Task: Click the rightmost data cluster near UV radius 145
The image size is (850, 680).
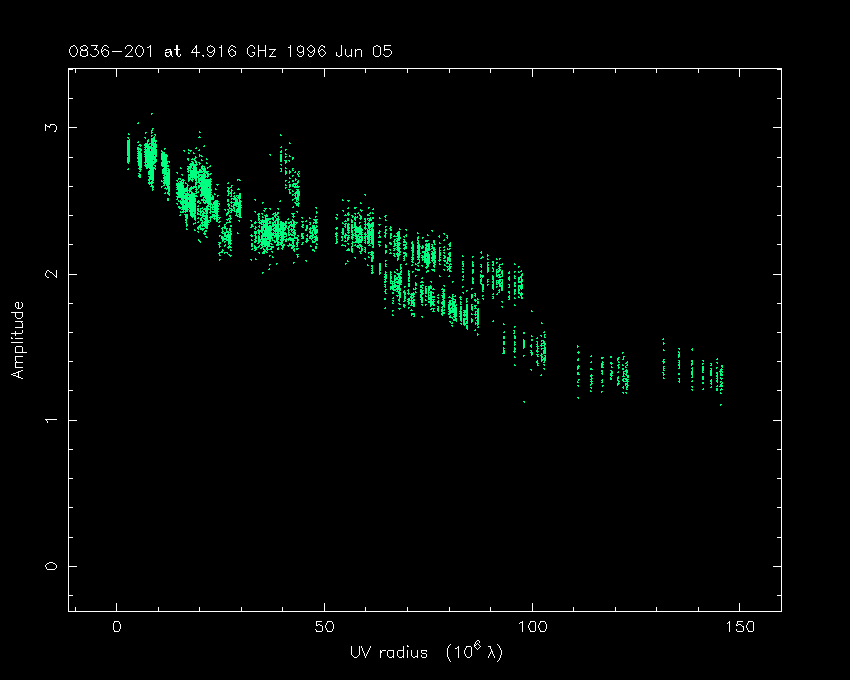Action: 719,379
